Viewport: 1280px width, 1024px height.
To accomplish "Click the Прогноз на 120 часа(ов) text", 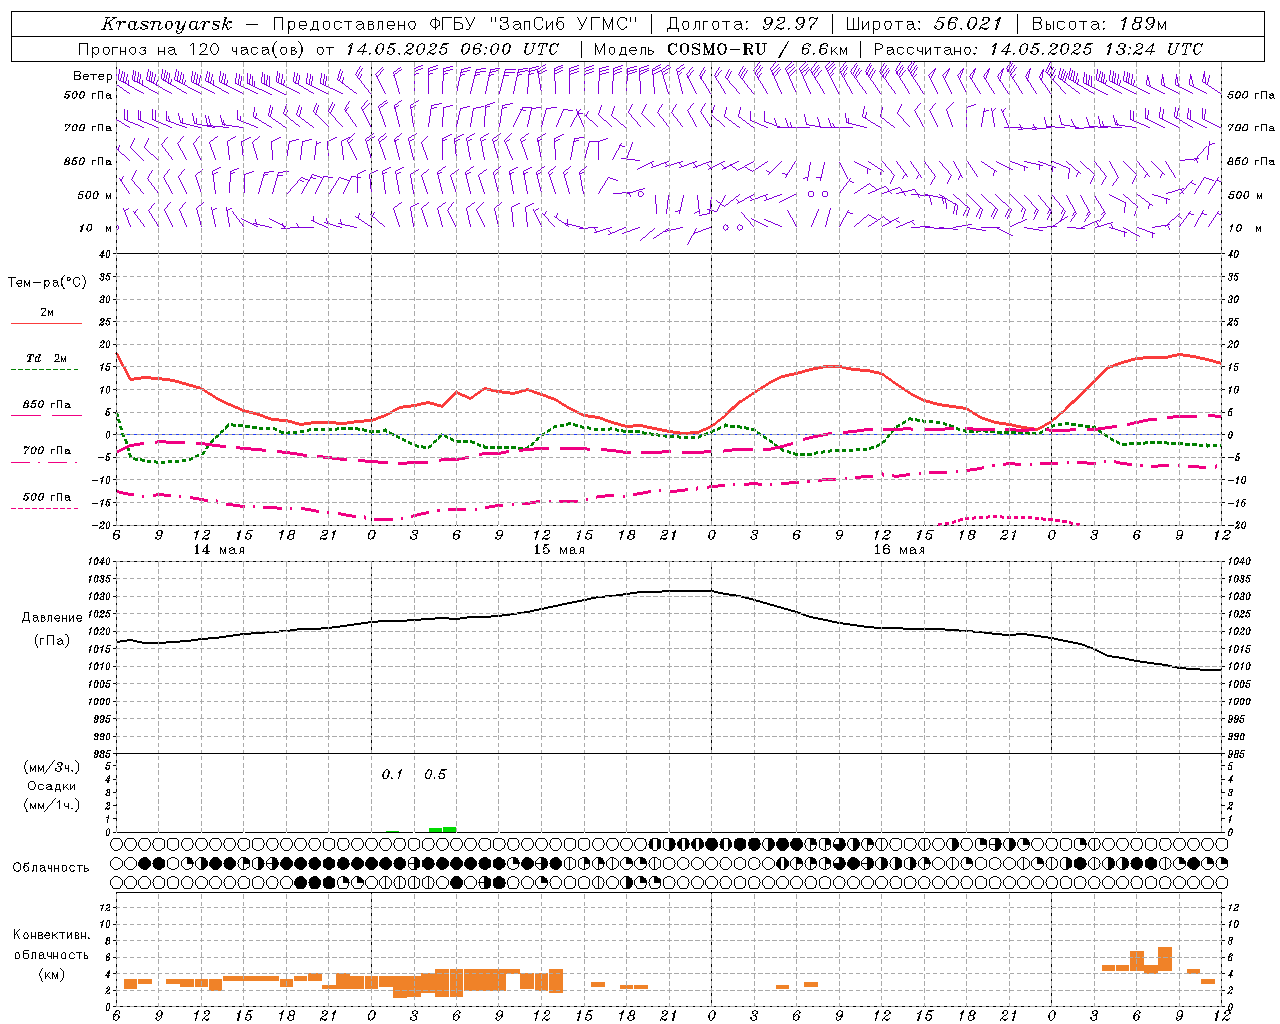I will coord(193,49).
